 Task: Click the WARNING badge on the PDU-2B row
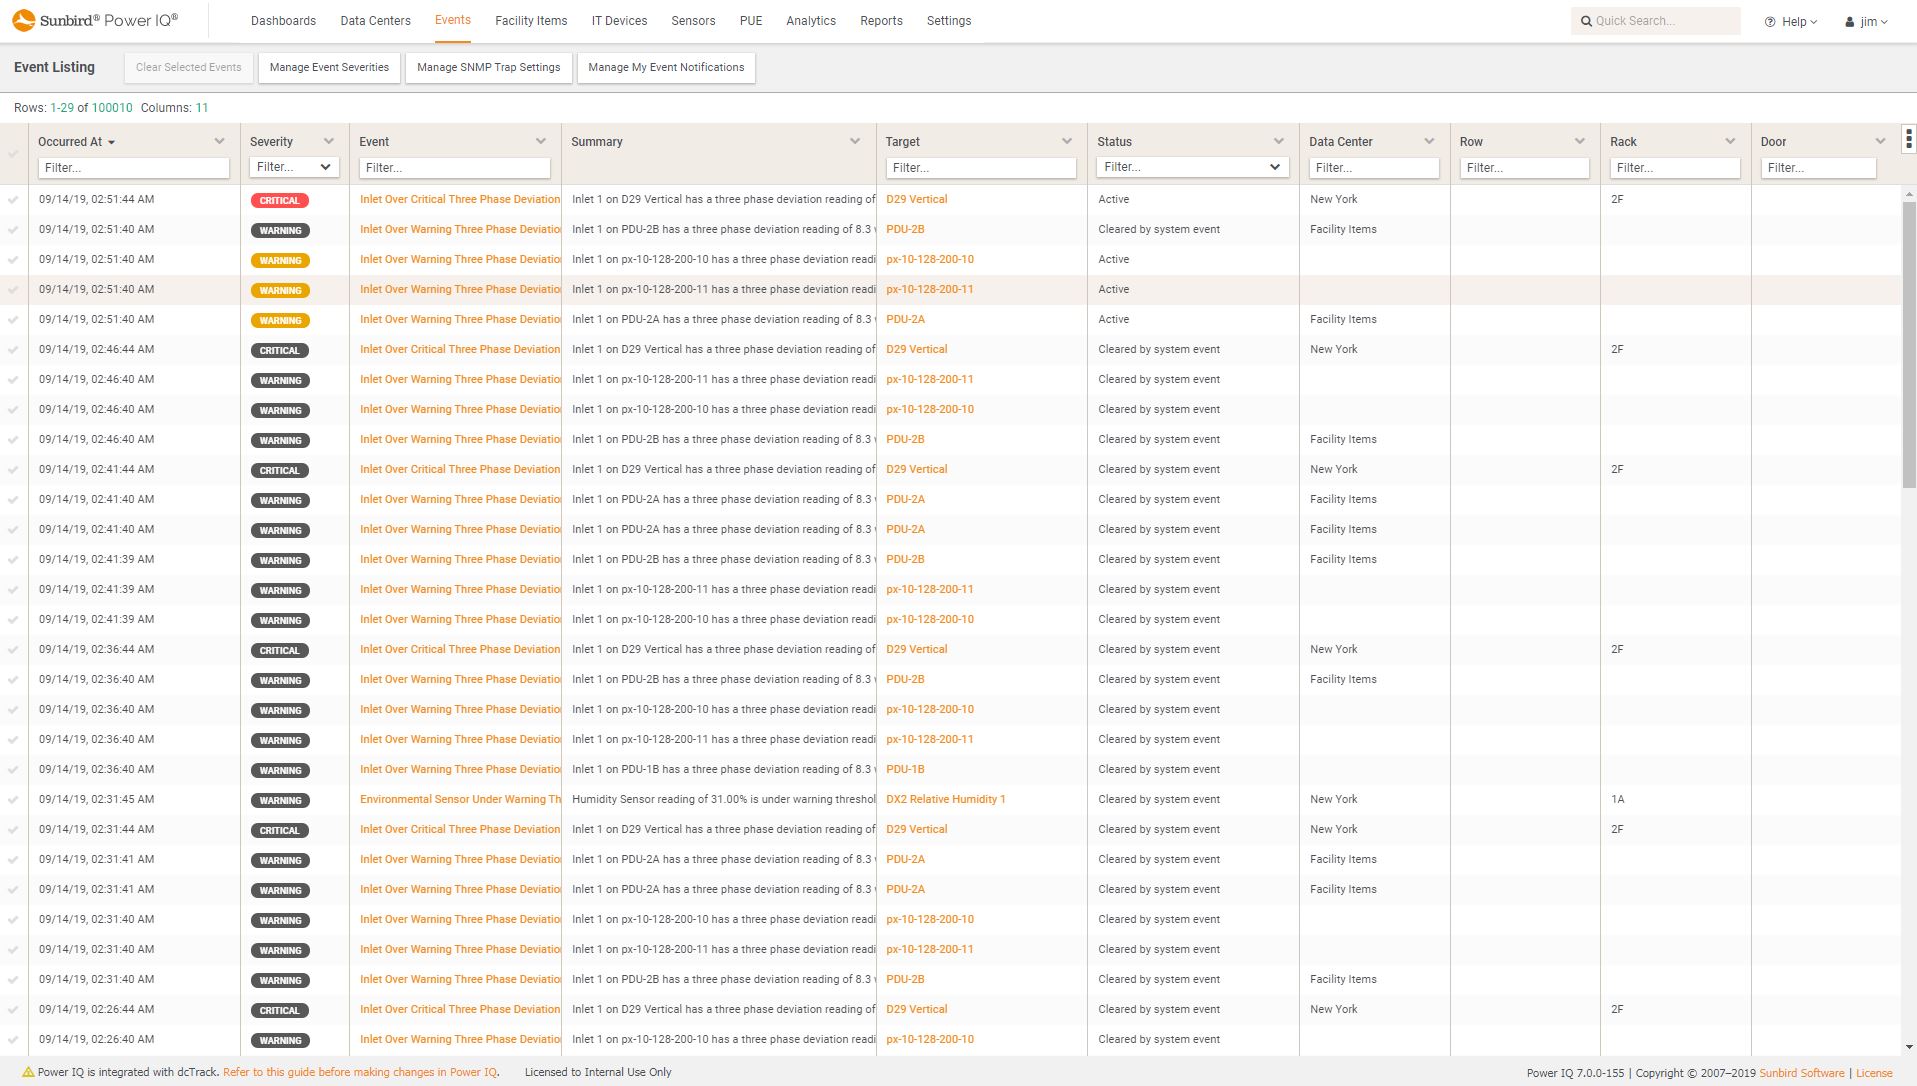coord(280,230)
